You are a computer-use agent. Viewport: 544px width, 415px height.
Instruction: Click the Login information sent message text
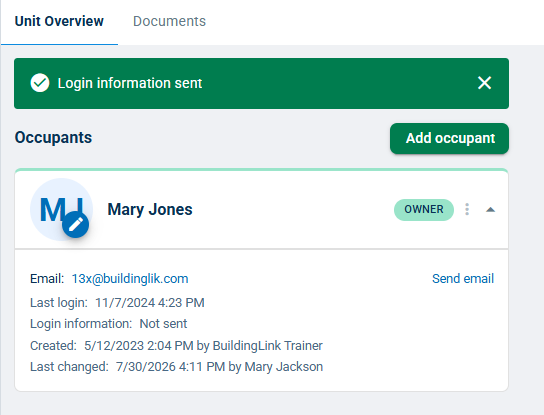click(x=130, y=83)
